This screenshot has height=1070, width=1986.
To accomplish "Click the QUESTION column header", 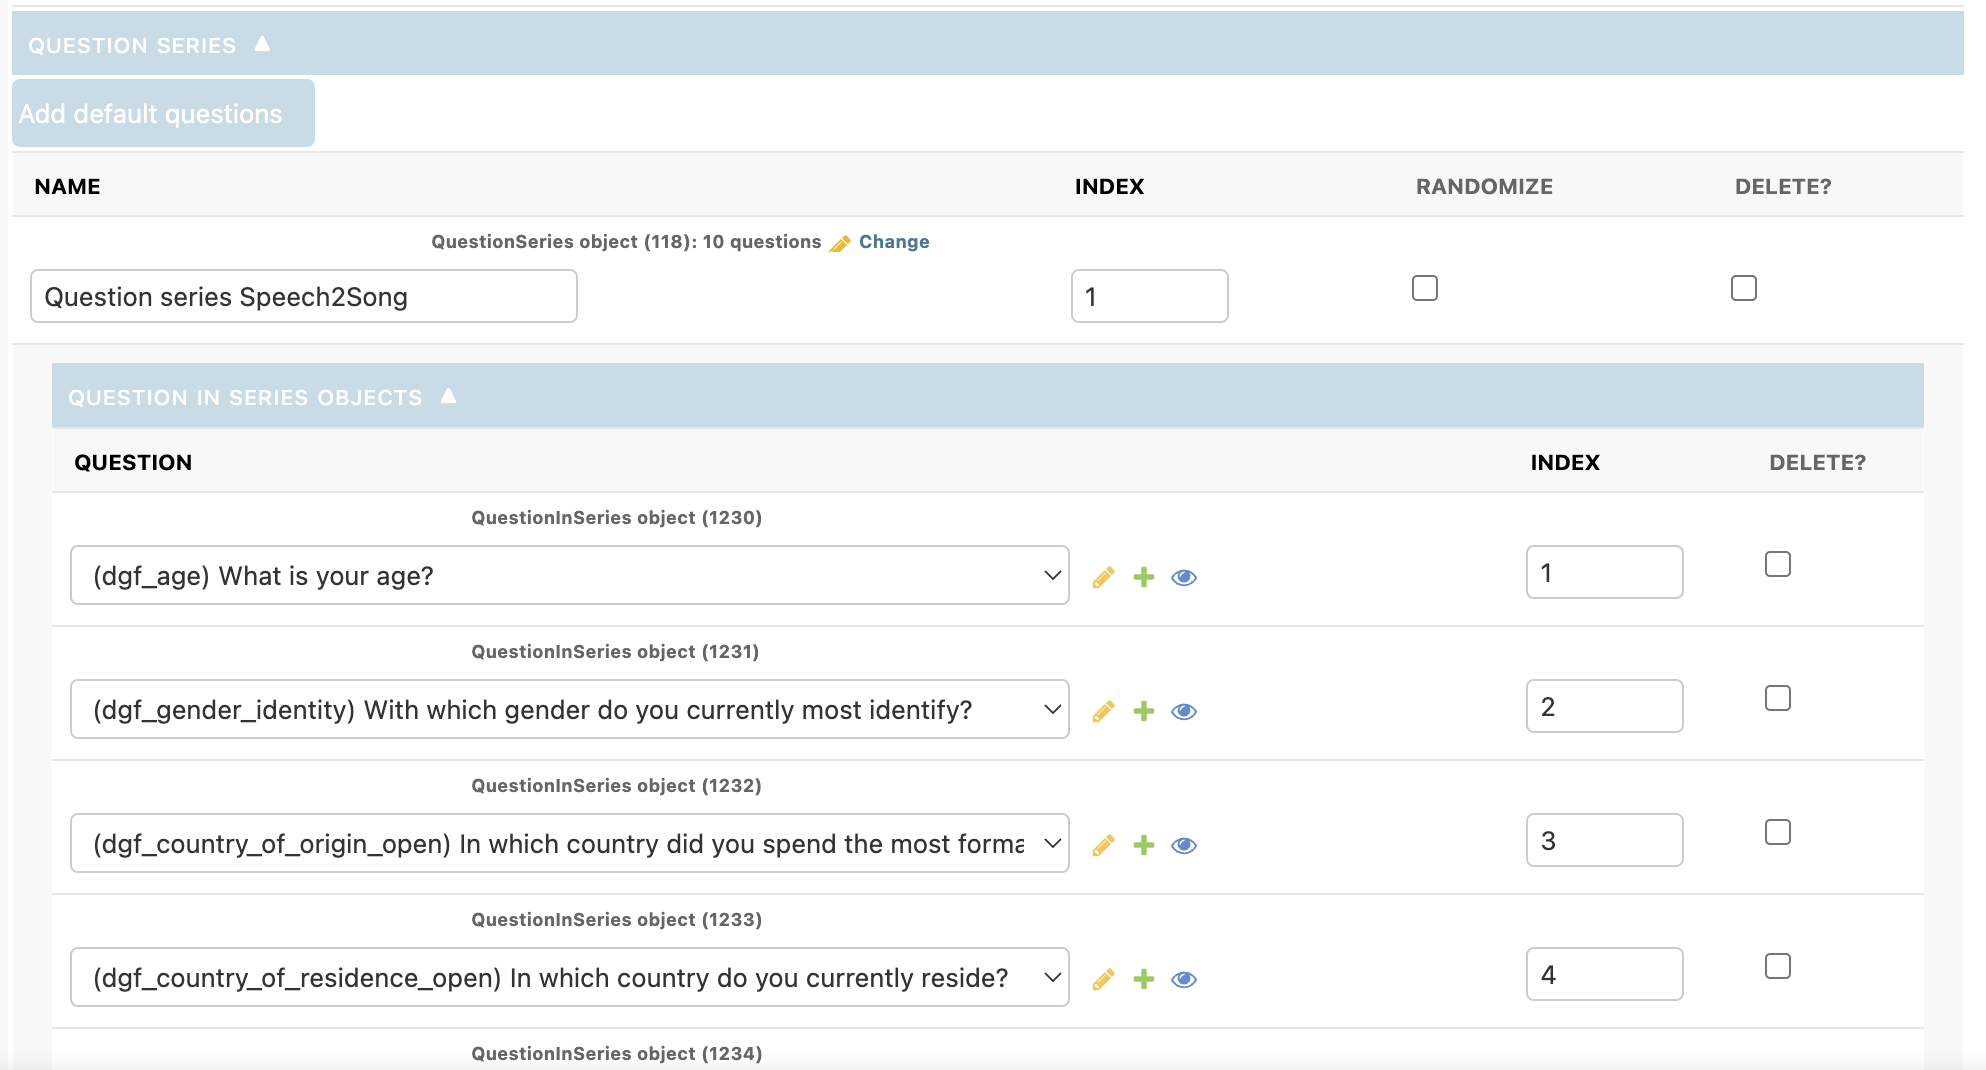I will click(133, 463).
